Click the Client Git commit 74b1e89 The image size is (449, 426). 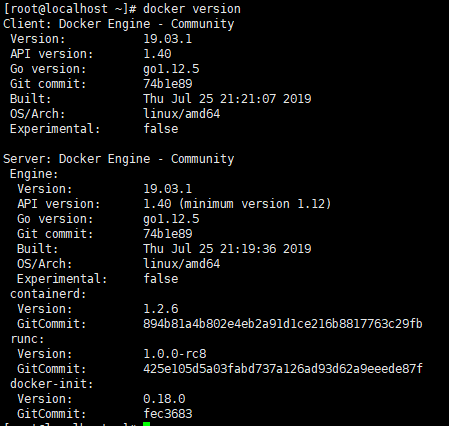point(168,84)
